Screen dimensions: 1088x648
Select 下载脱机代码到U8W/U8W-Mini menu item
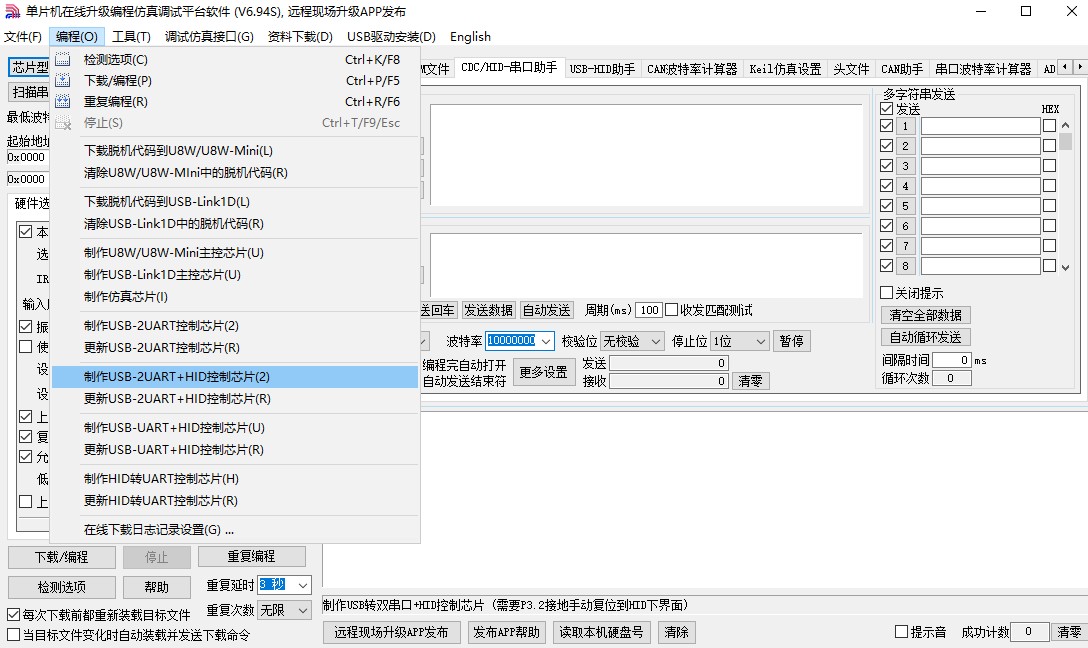[x=236, y=151]
